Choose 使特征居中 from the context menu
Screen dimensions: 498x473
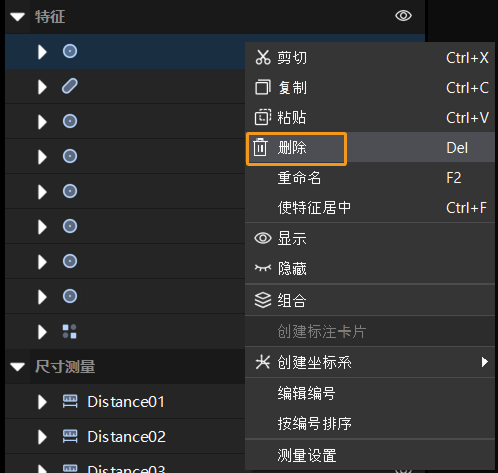370,207
